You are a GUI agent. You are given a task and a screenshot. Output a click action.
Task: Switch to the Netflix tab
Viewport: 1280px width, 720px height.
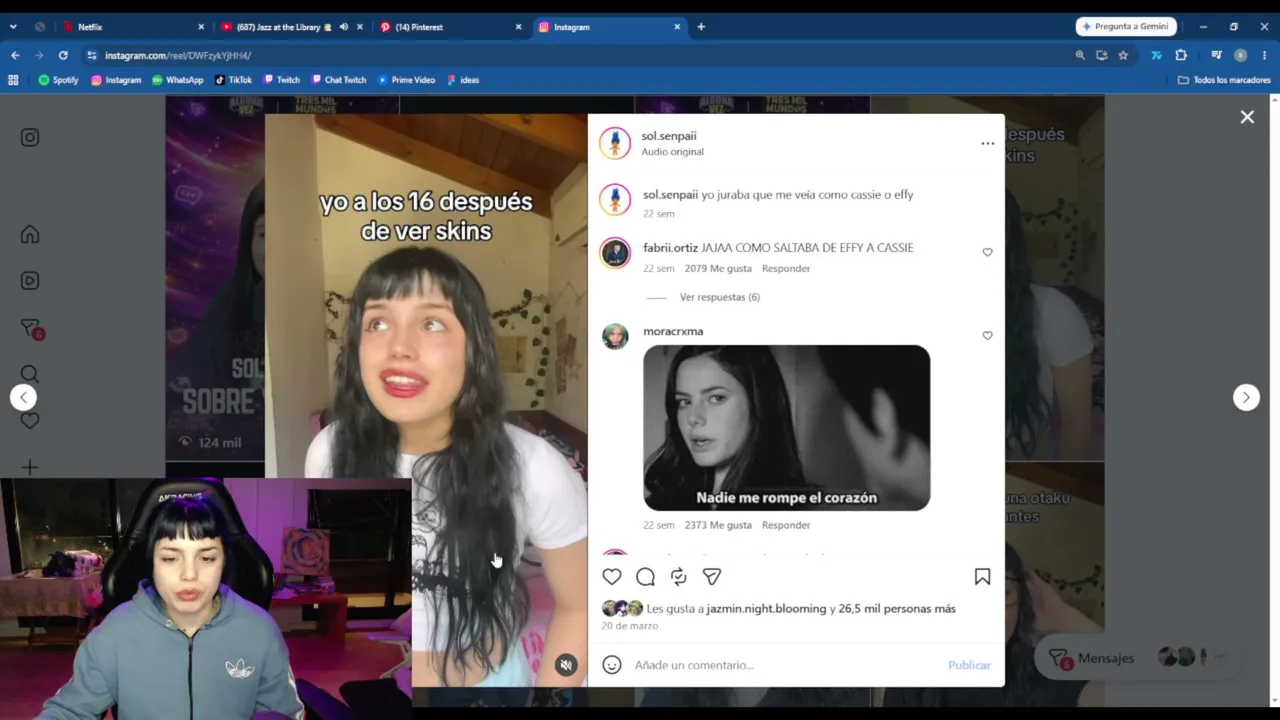tap(133, 27)
